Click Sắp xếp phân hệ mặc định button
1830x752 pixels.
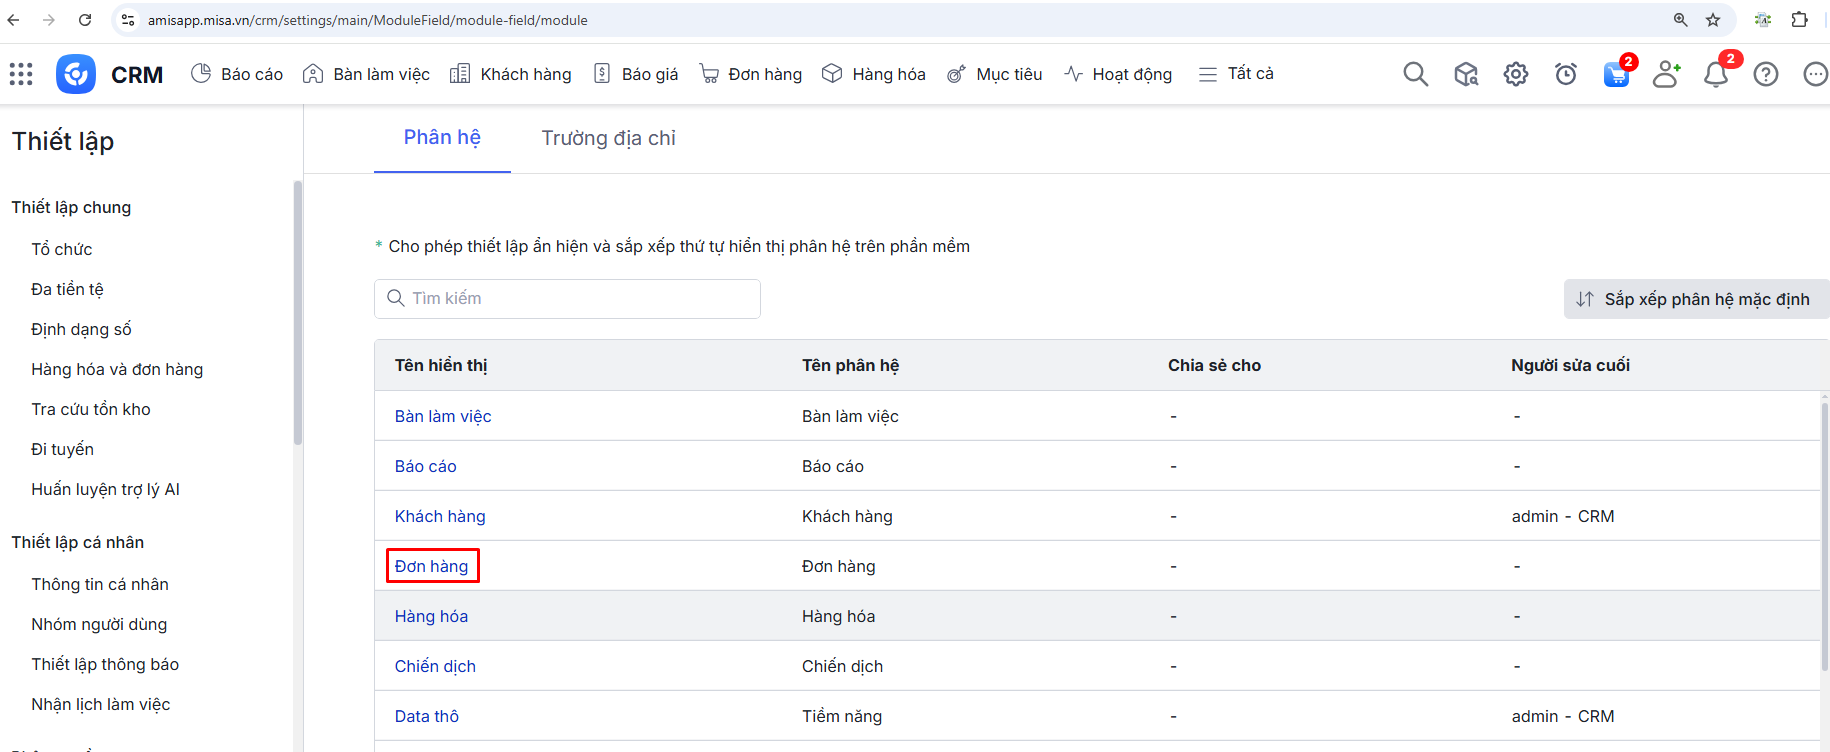pos(1695,299)
